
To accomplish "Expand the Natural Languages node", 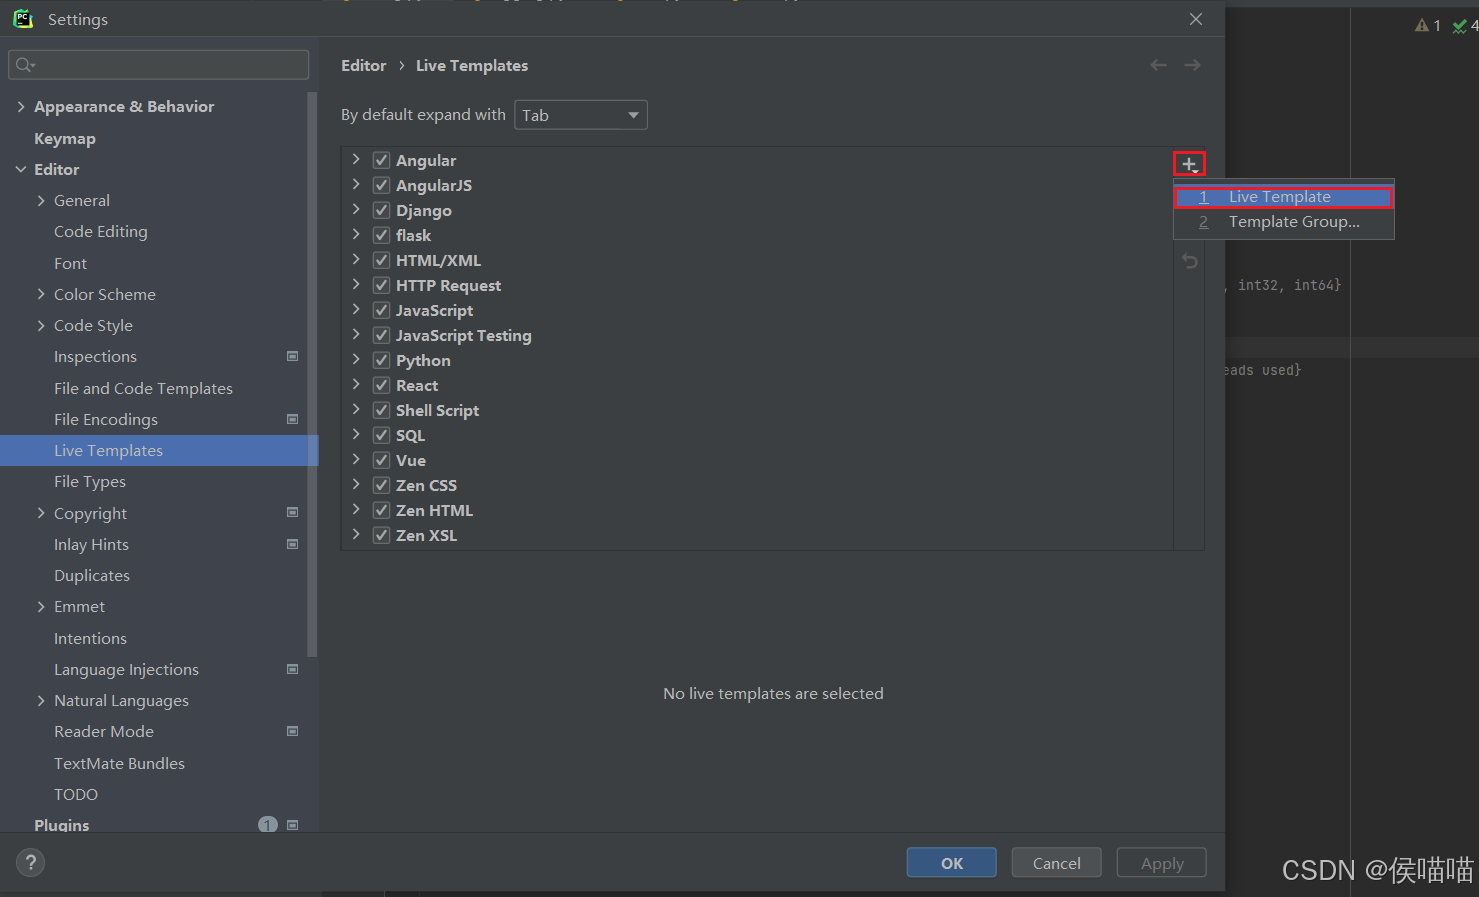I will pos(41,700).
